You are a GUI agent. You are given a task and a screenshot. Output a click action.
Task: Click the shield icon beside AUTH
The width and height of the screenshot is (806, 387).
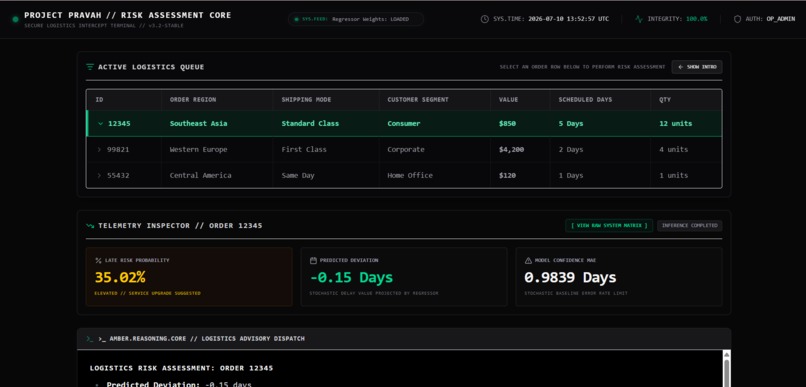[x=737, y=19]
